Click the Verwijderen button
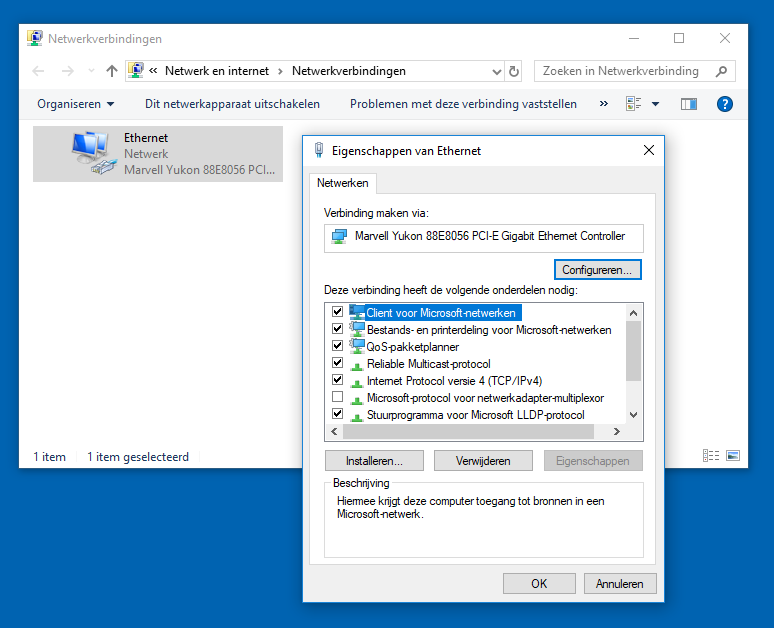The width and height of the screenshot is (774, 628). click(x=483, y=461)
